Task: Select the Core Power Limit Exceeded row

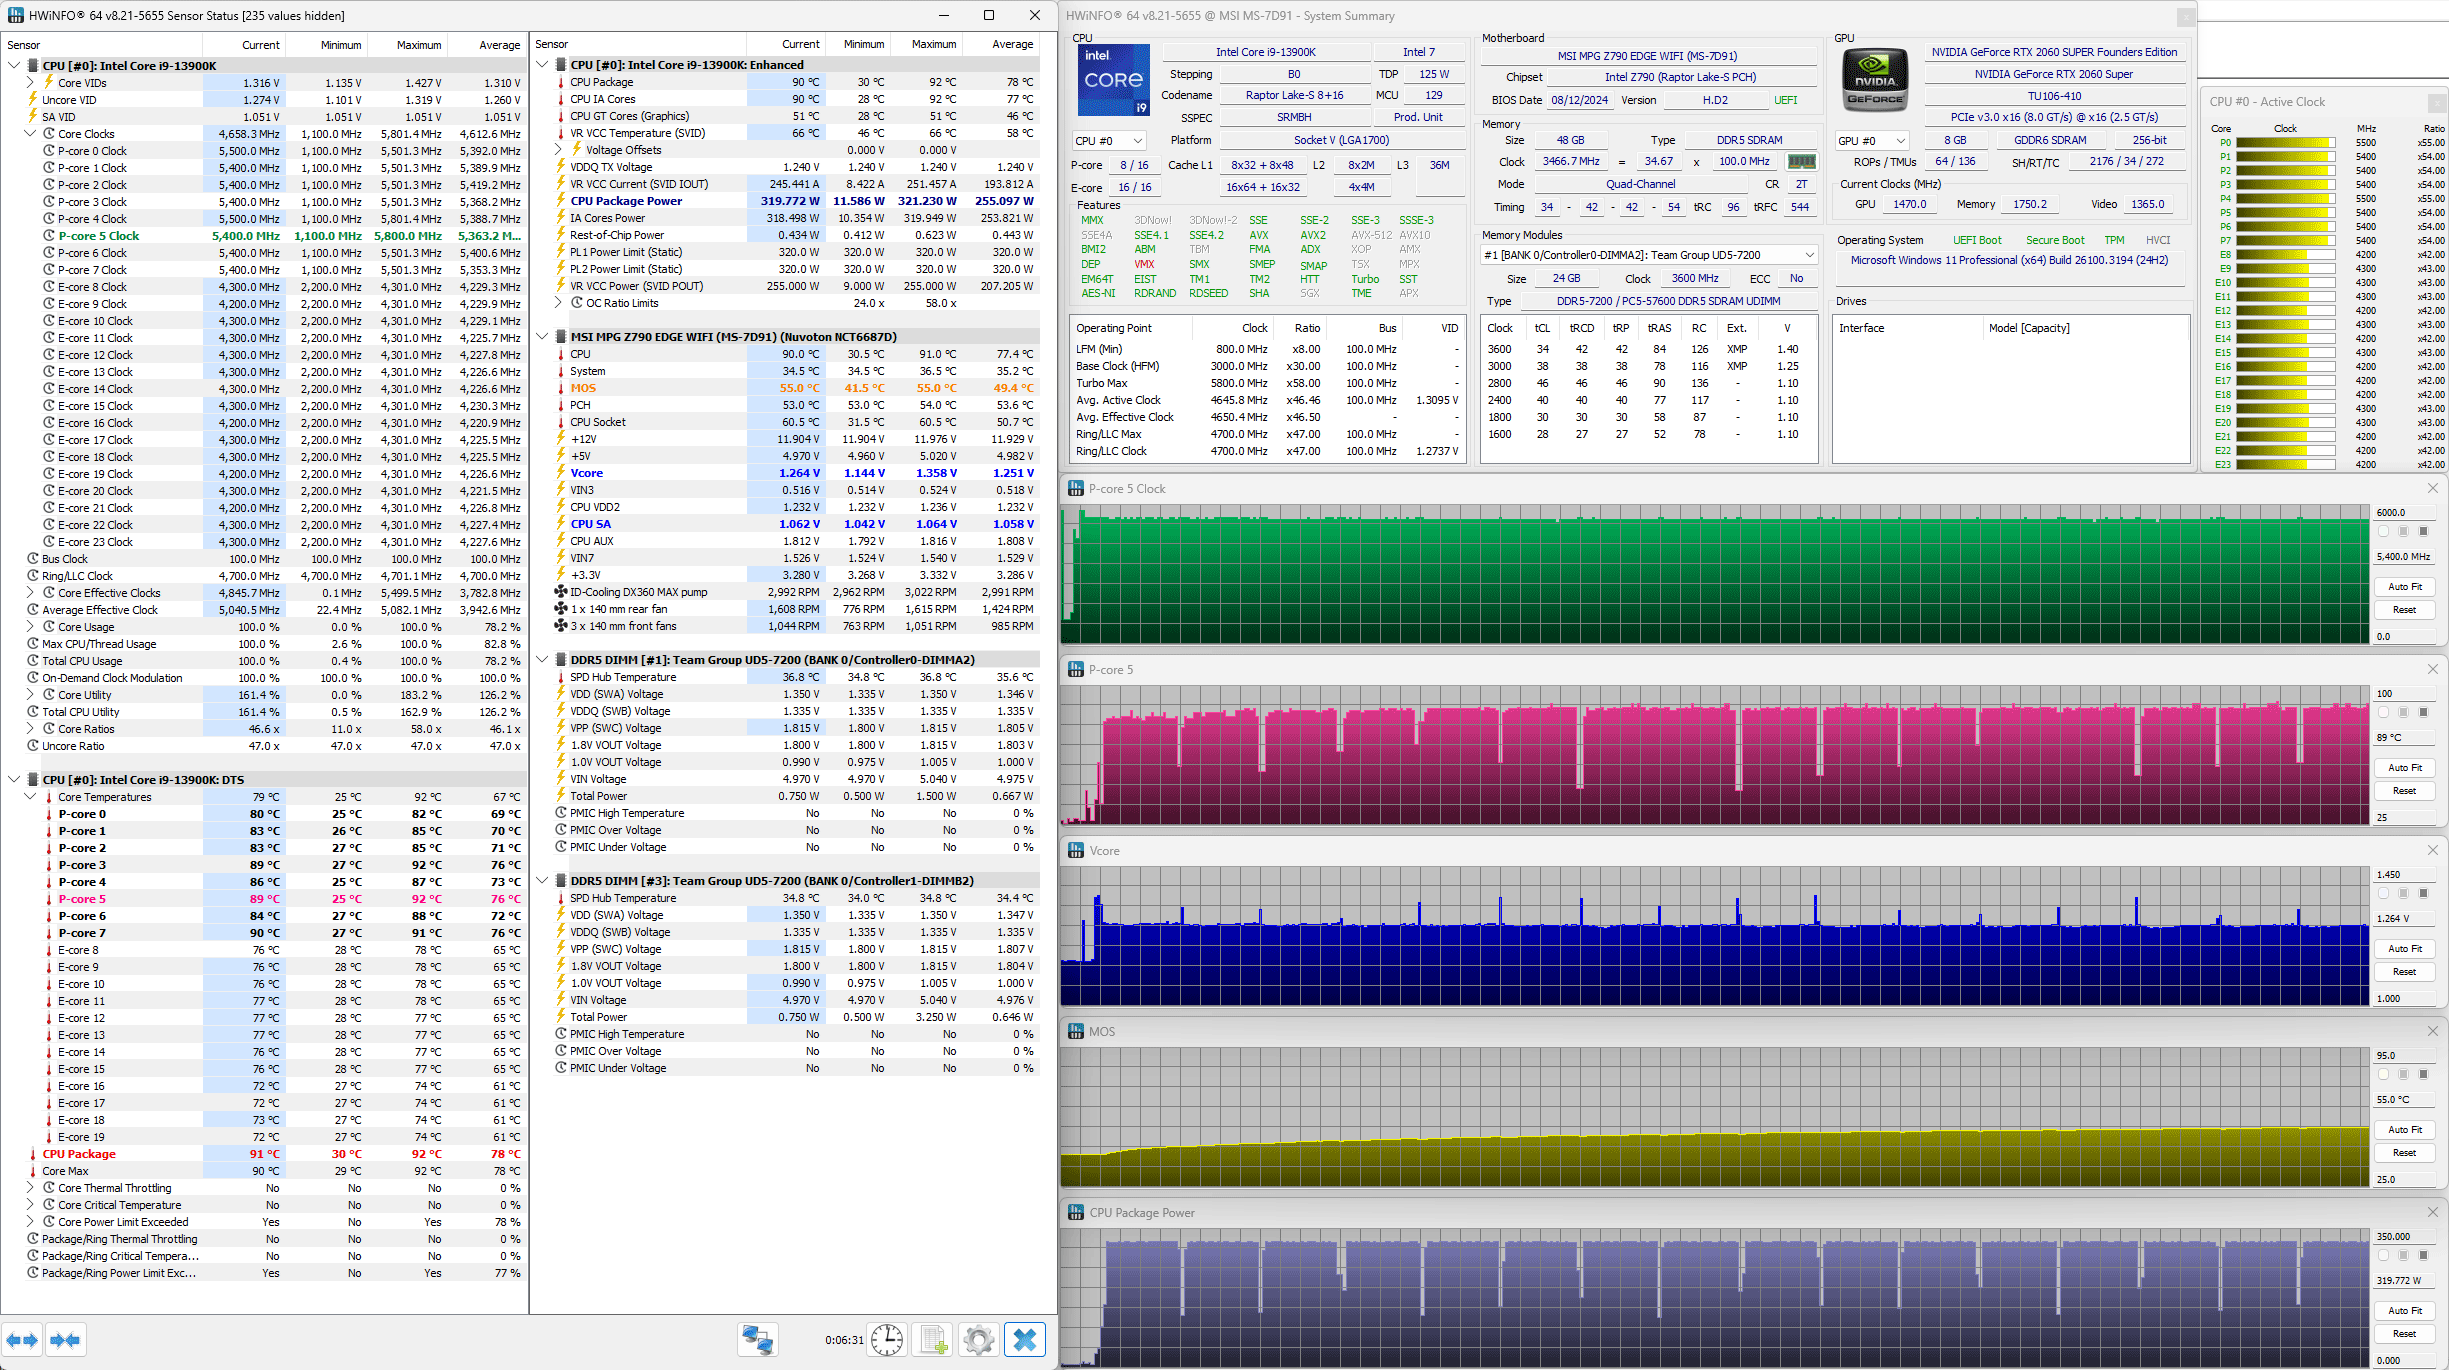Action: pos(266,1222)
